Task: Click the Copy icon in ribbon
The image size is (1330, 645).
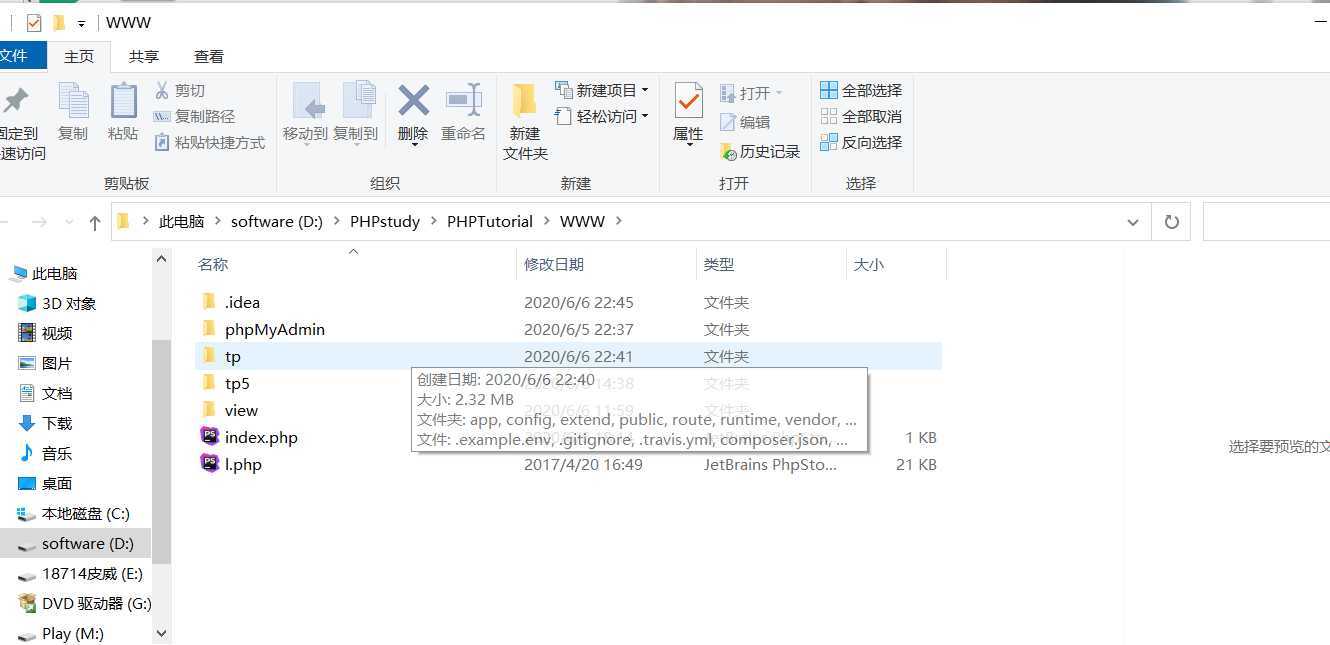Action: 73,101
